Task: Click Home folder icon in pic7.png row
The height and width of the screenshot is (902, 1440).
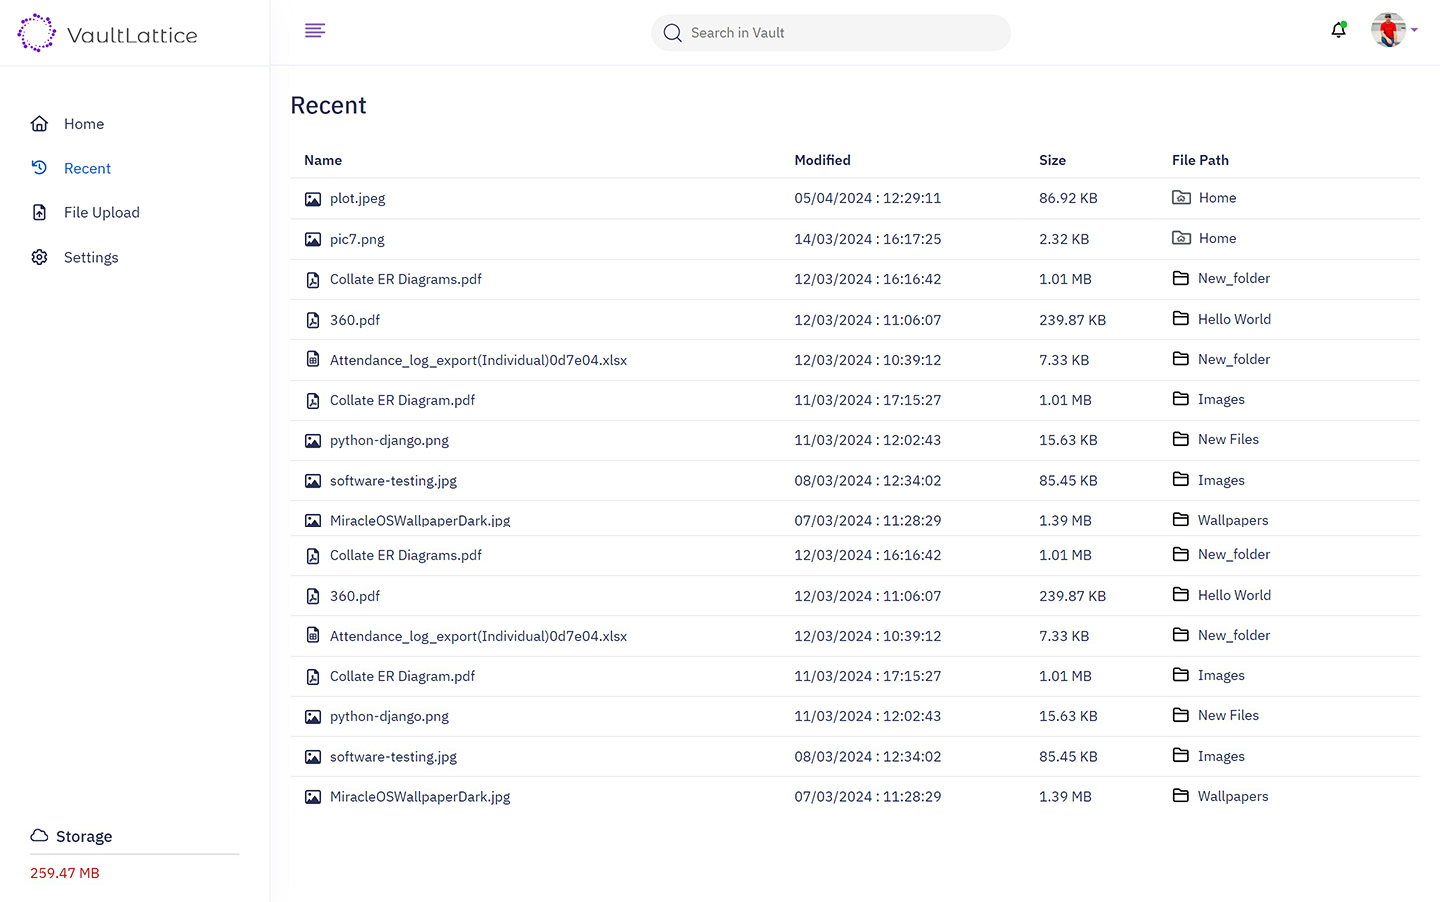Action: click(1181, 238)
